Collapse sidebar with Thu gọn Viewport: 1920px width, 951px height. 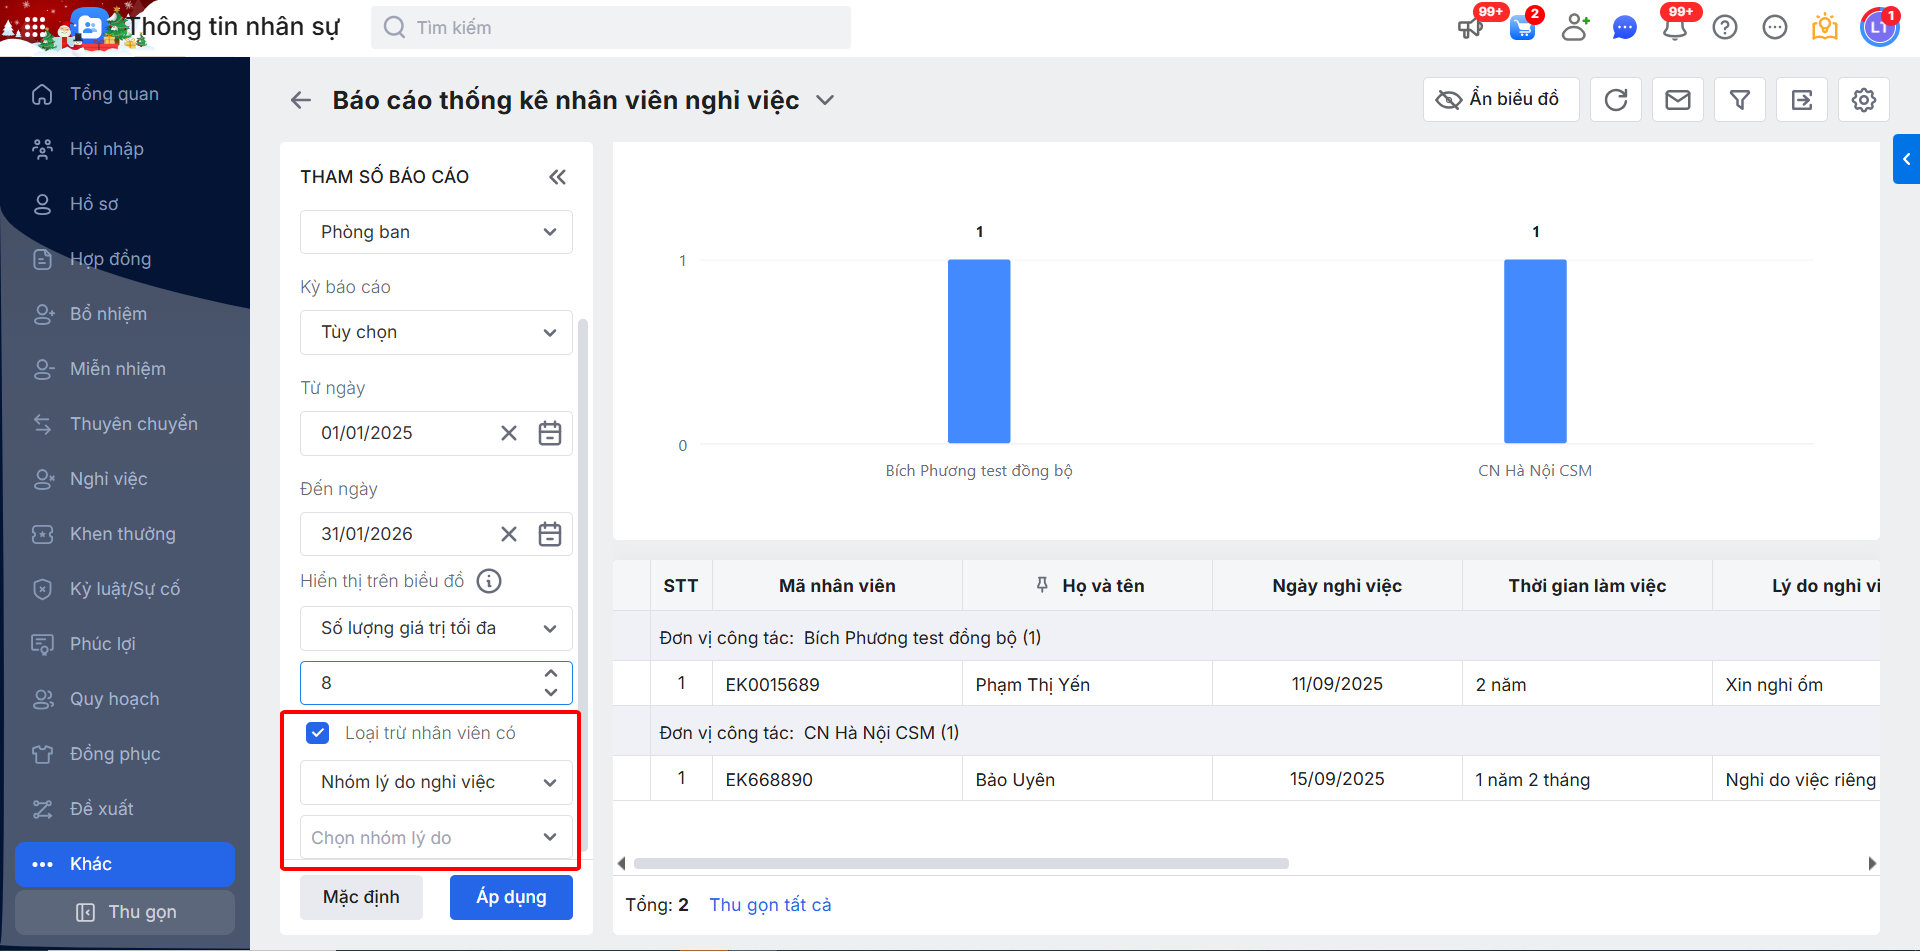(126, 912)
